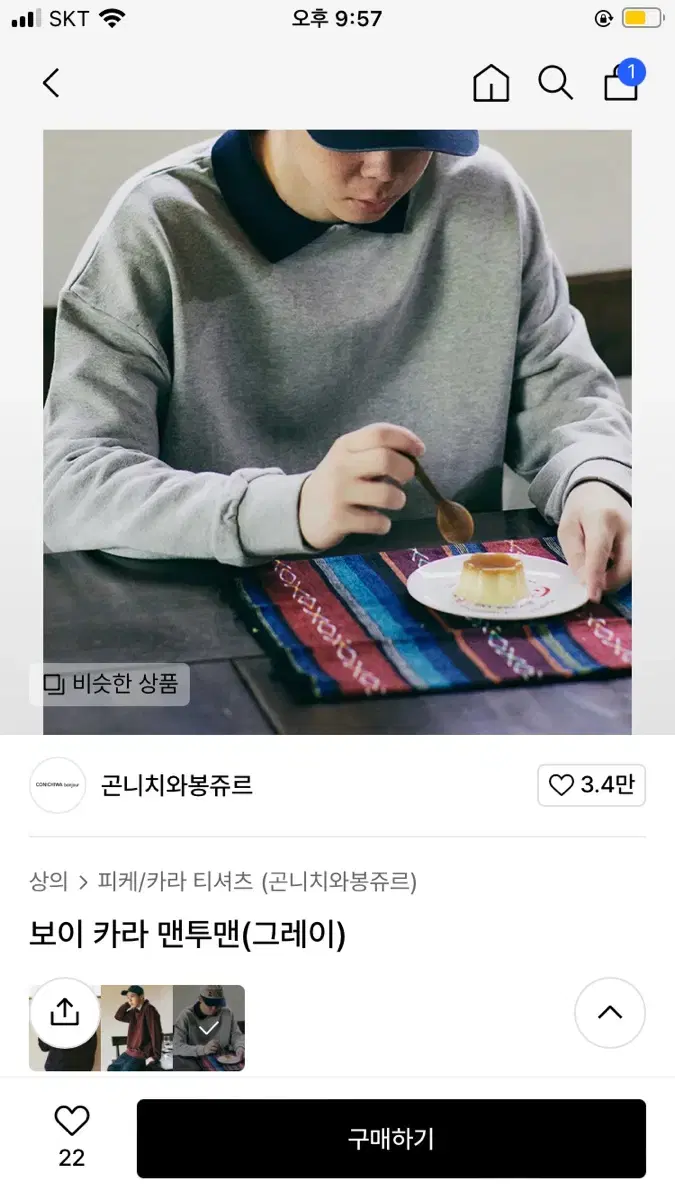Open the 곤니치와봉쥬르 brand name

point(177,786)
